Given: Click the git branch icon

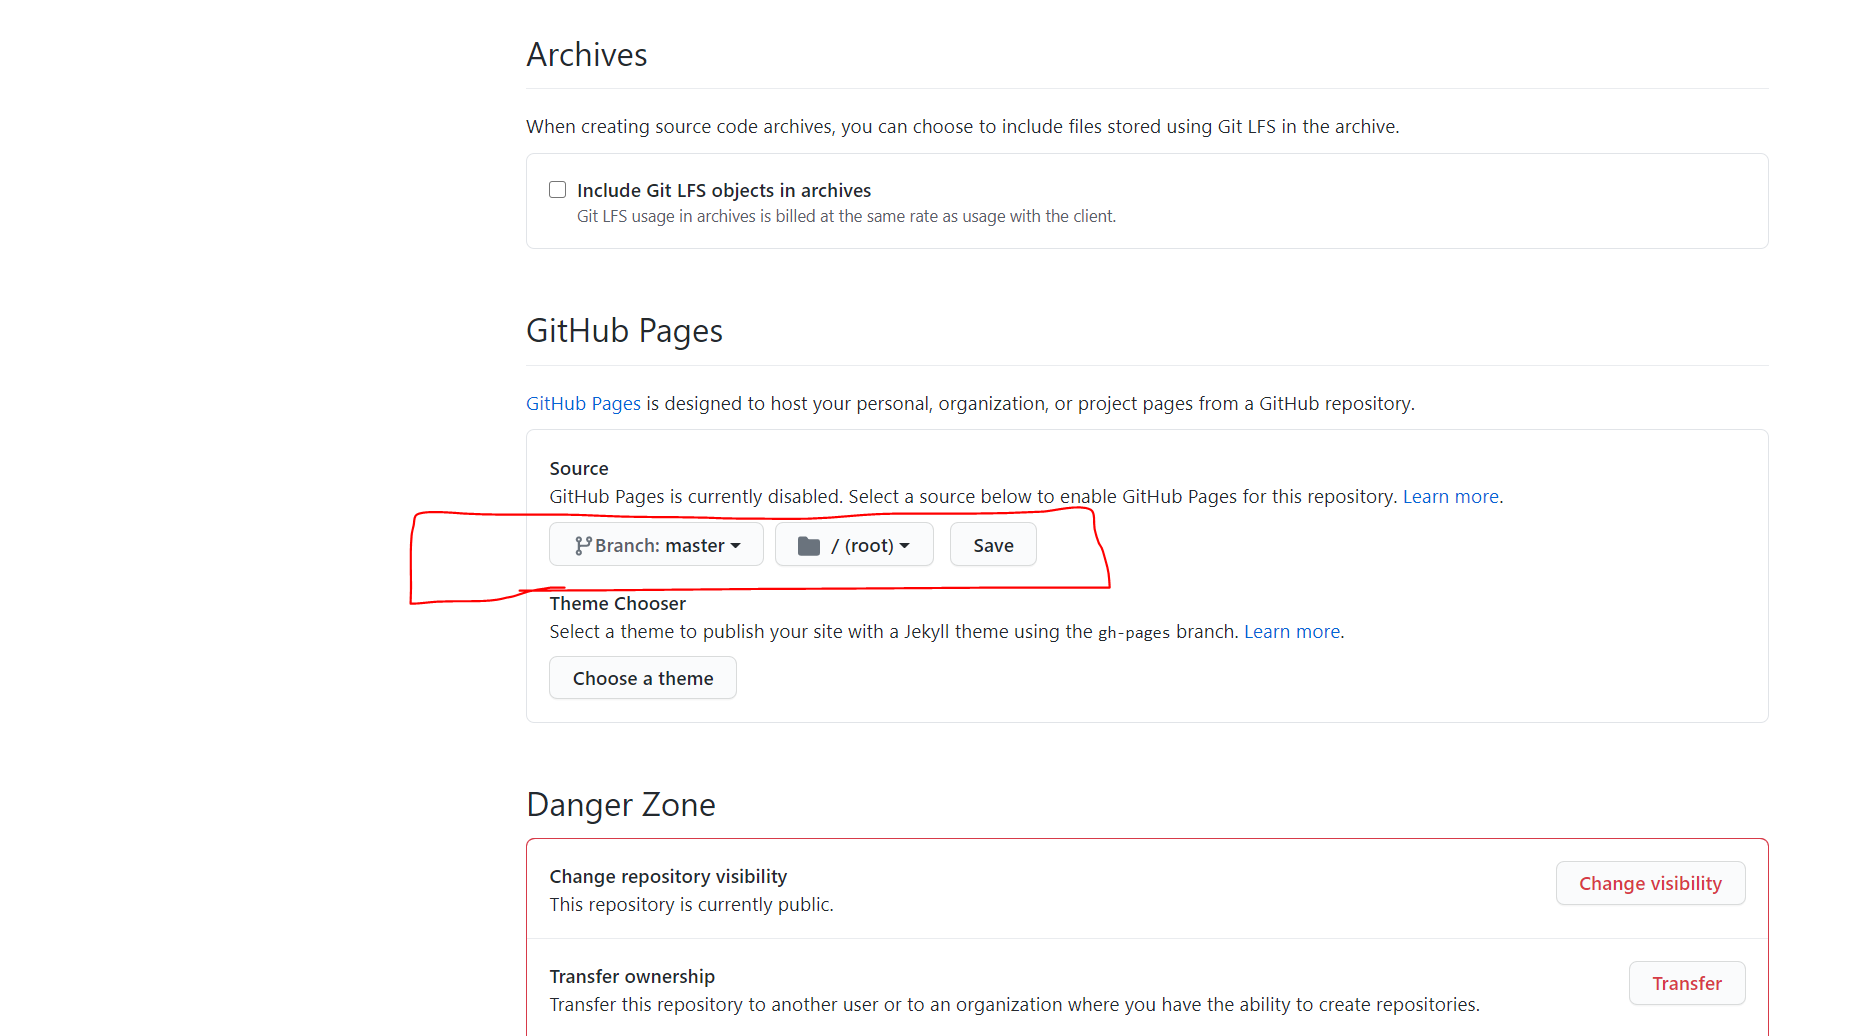Looking at the screenshot, I should point(583,545).
